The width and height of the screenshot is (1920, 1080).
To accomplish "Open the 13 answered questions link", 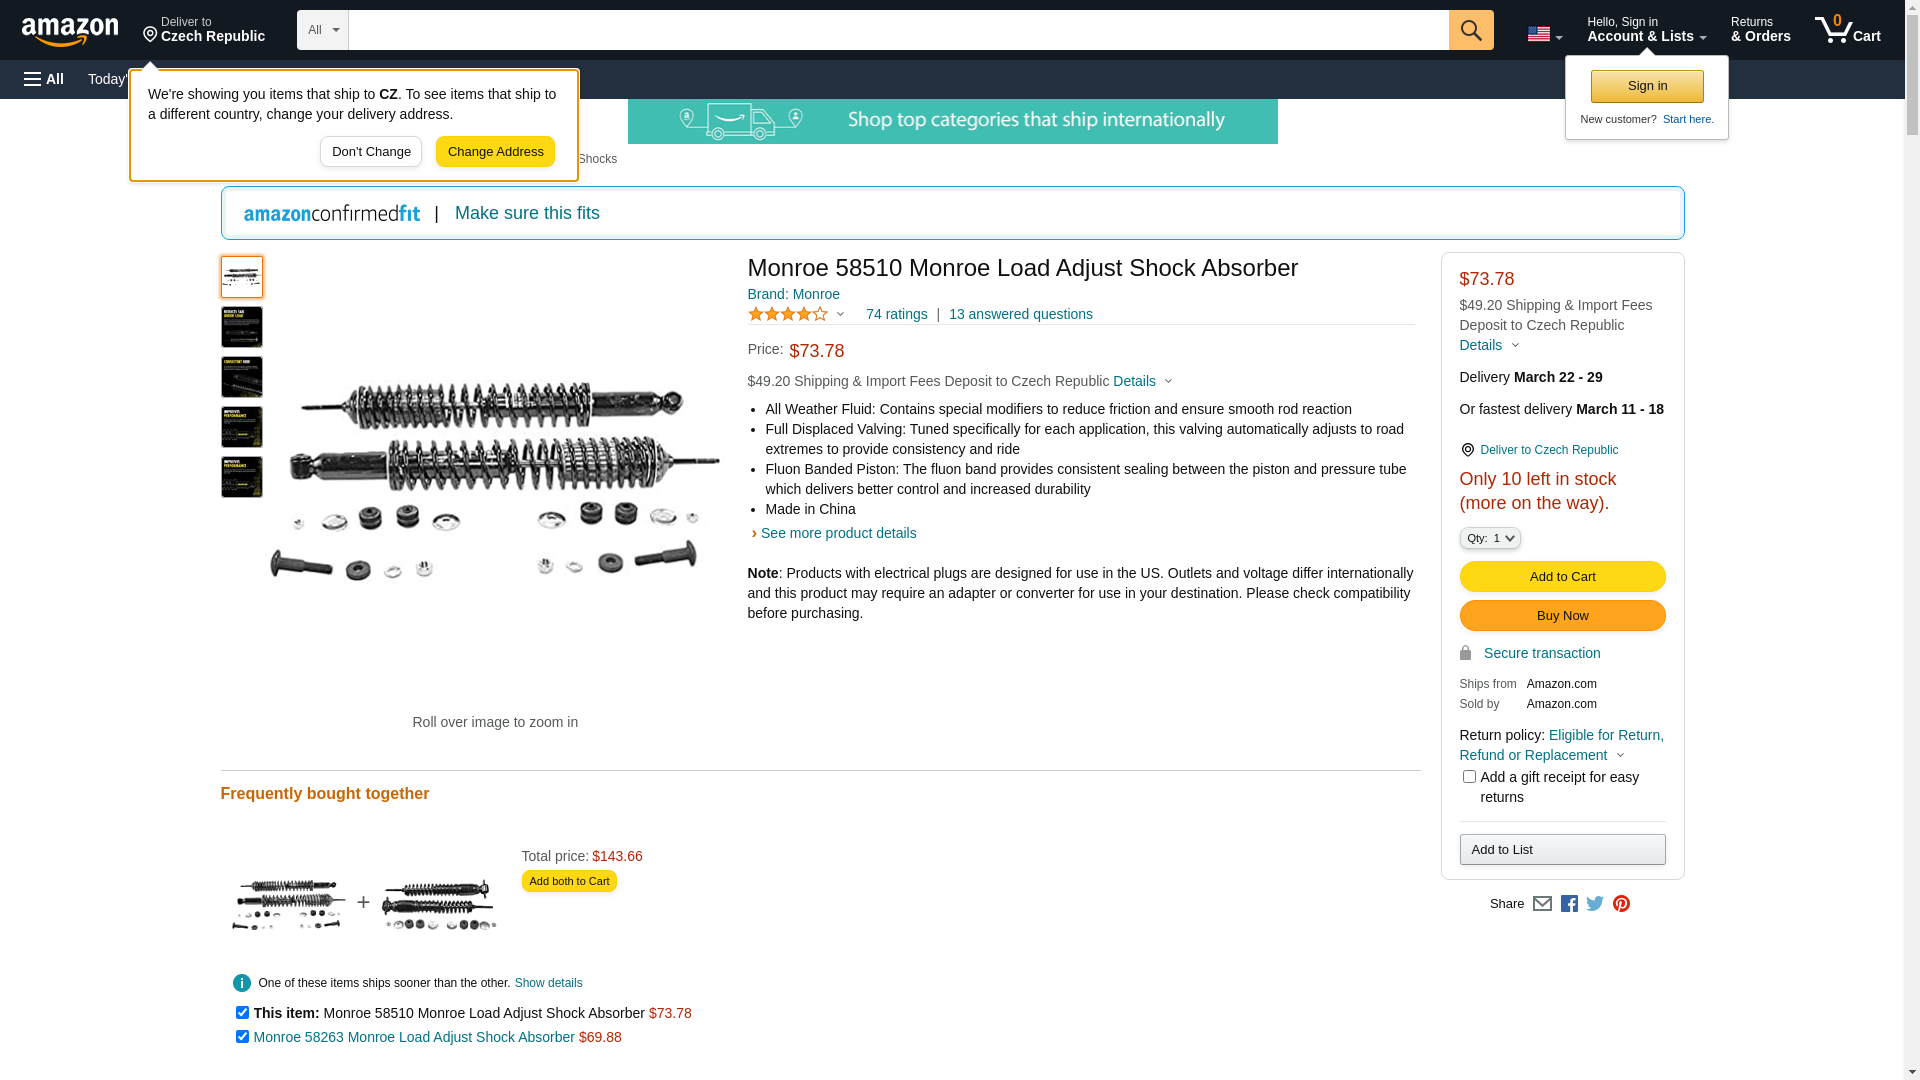I will (x=1020, y=314).
